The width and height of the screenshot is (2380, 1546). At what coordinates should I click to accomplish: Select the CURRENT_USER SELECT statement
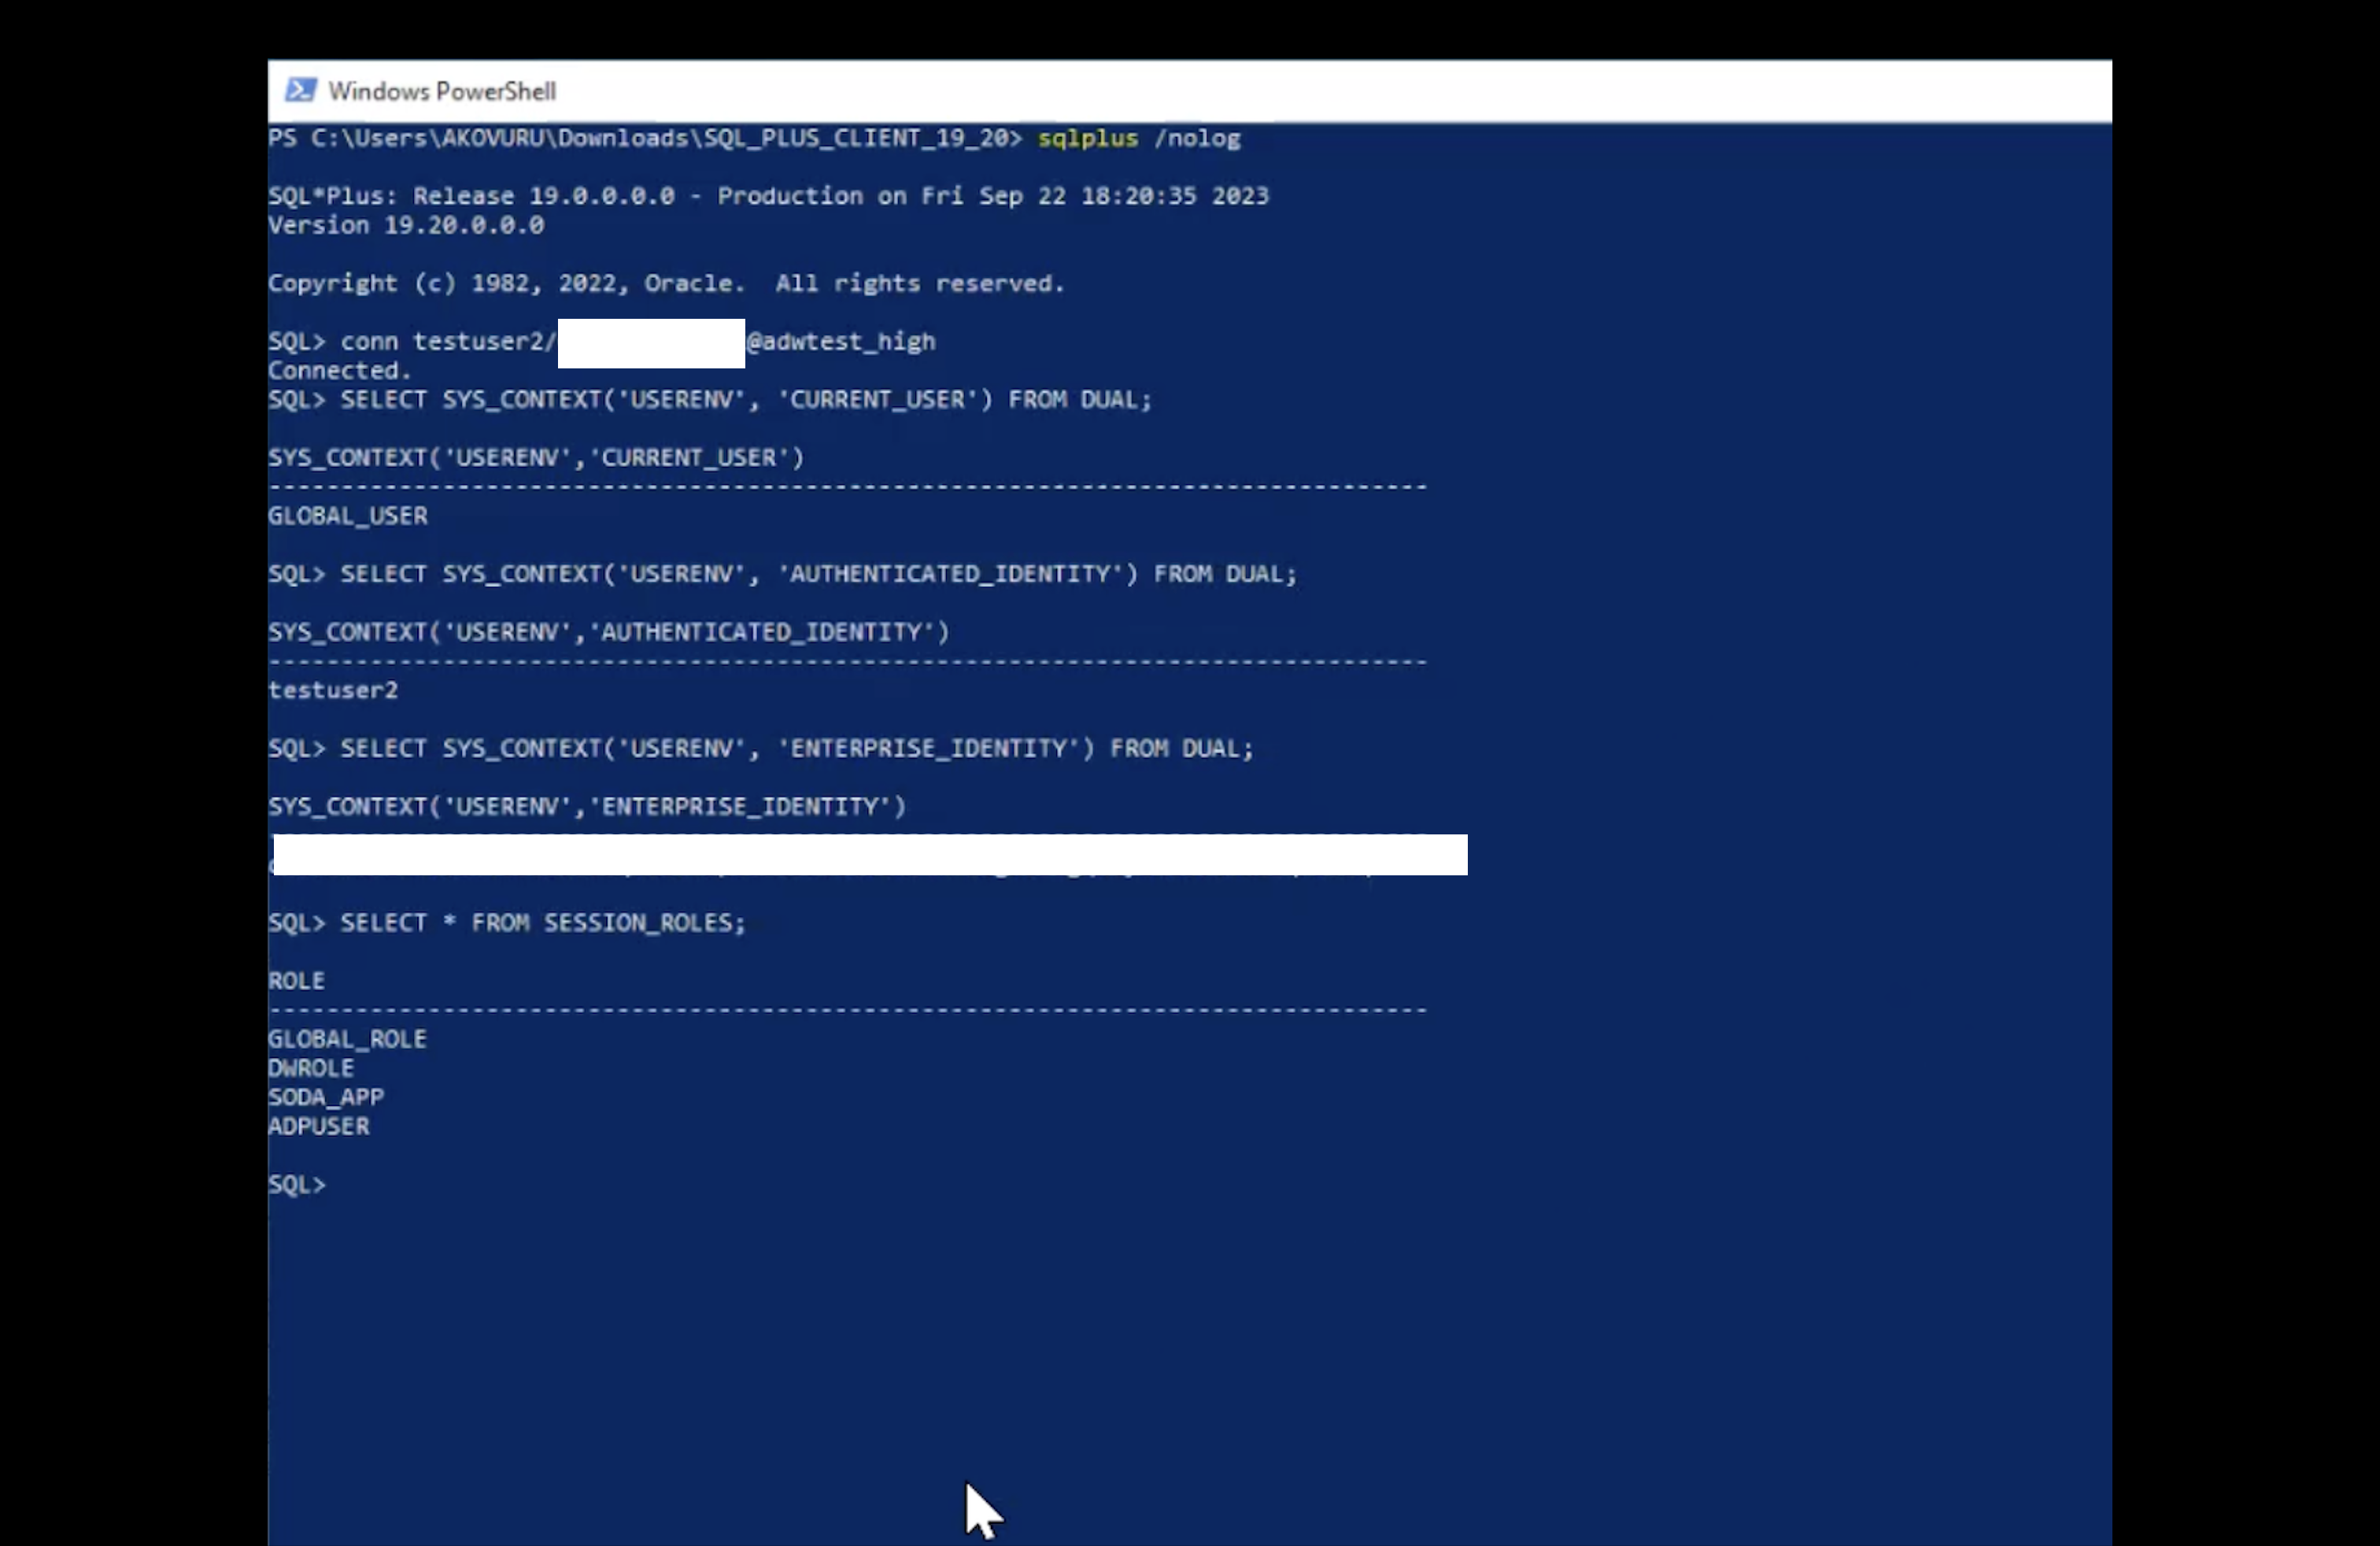(745, 399)
